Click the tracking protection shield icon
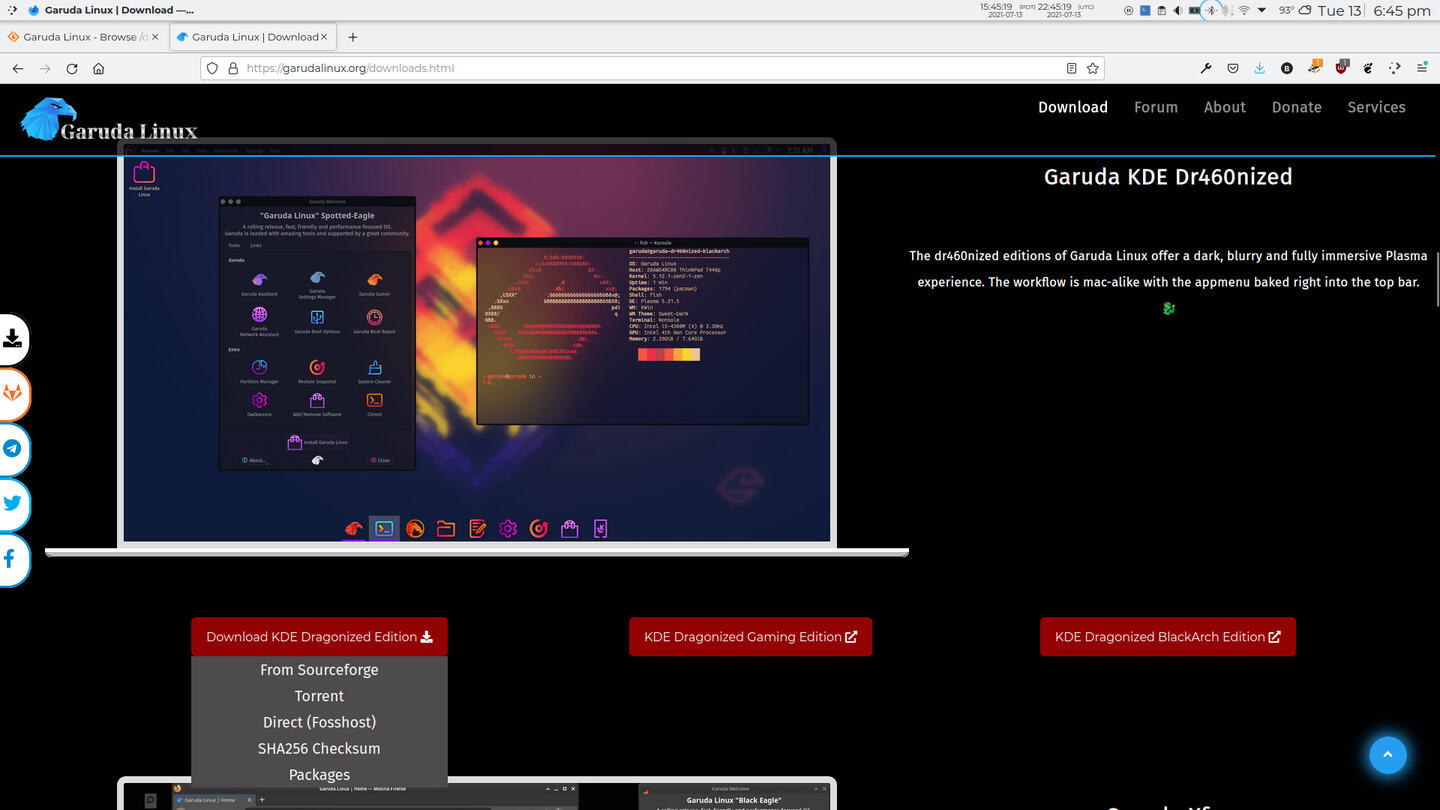Screen dimensions: 1440x810 212,68
